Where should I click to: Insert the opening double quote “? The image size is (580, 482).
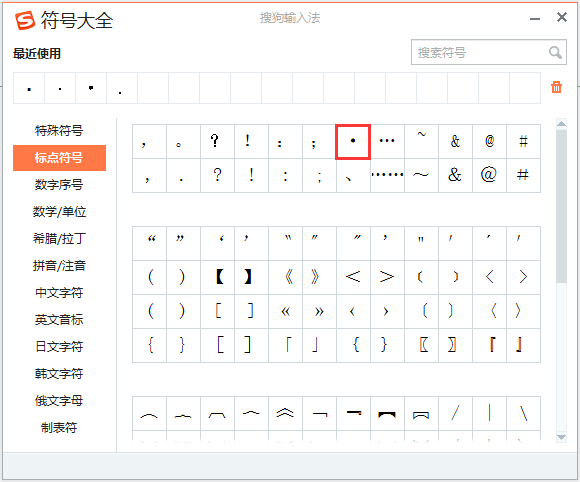coord(149,243)
